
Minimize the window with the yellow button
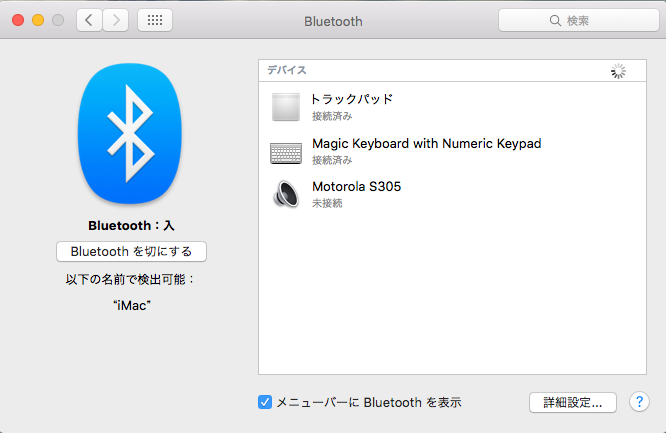point(38,20)
